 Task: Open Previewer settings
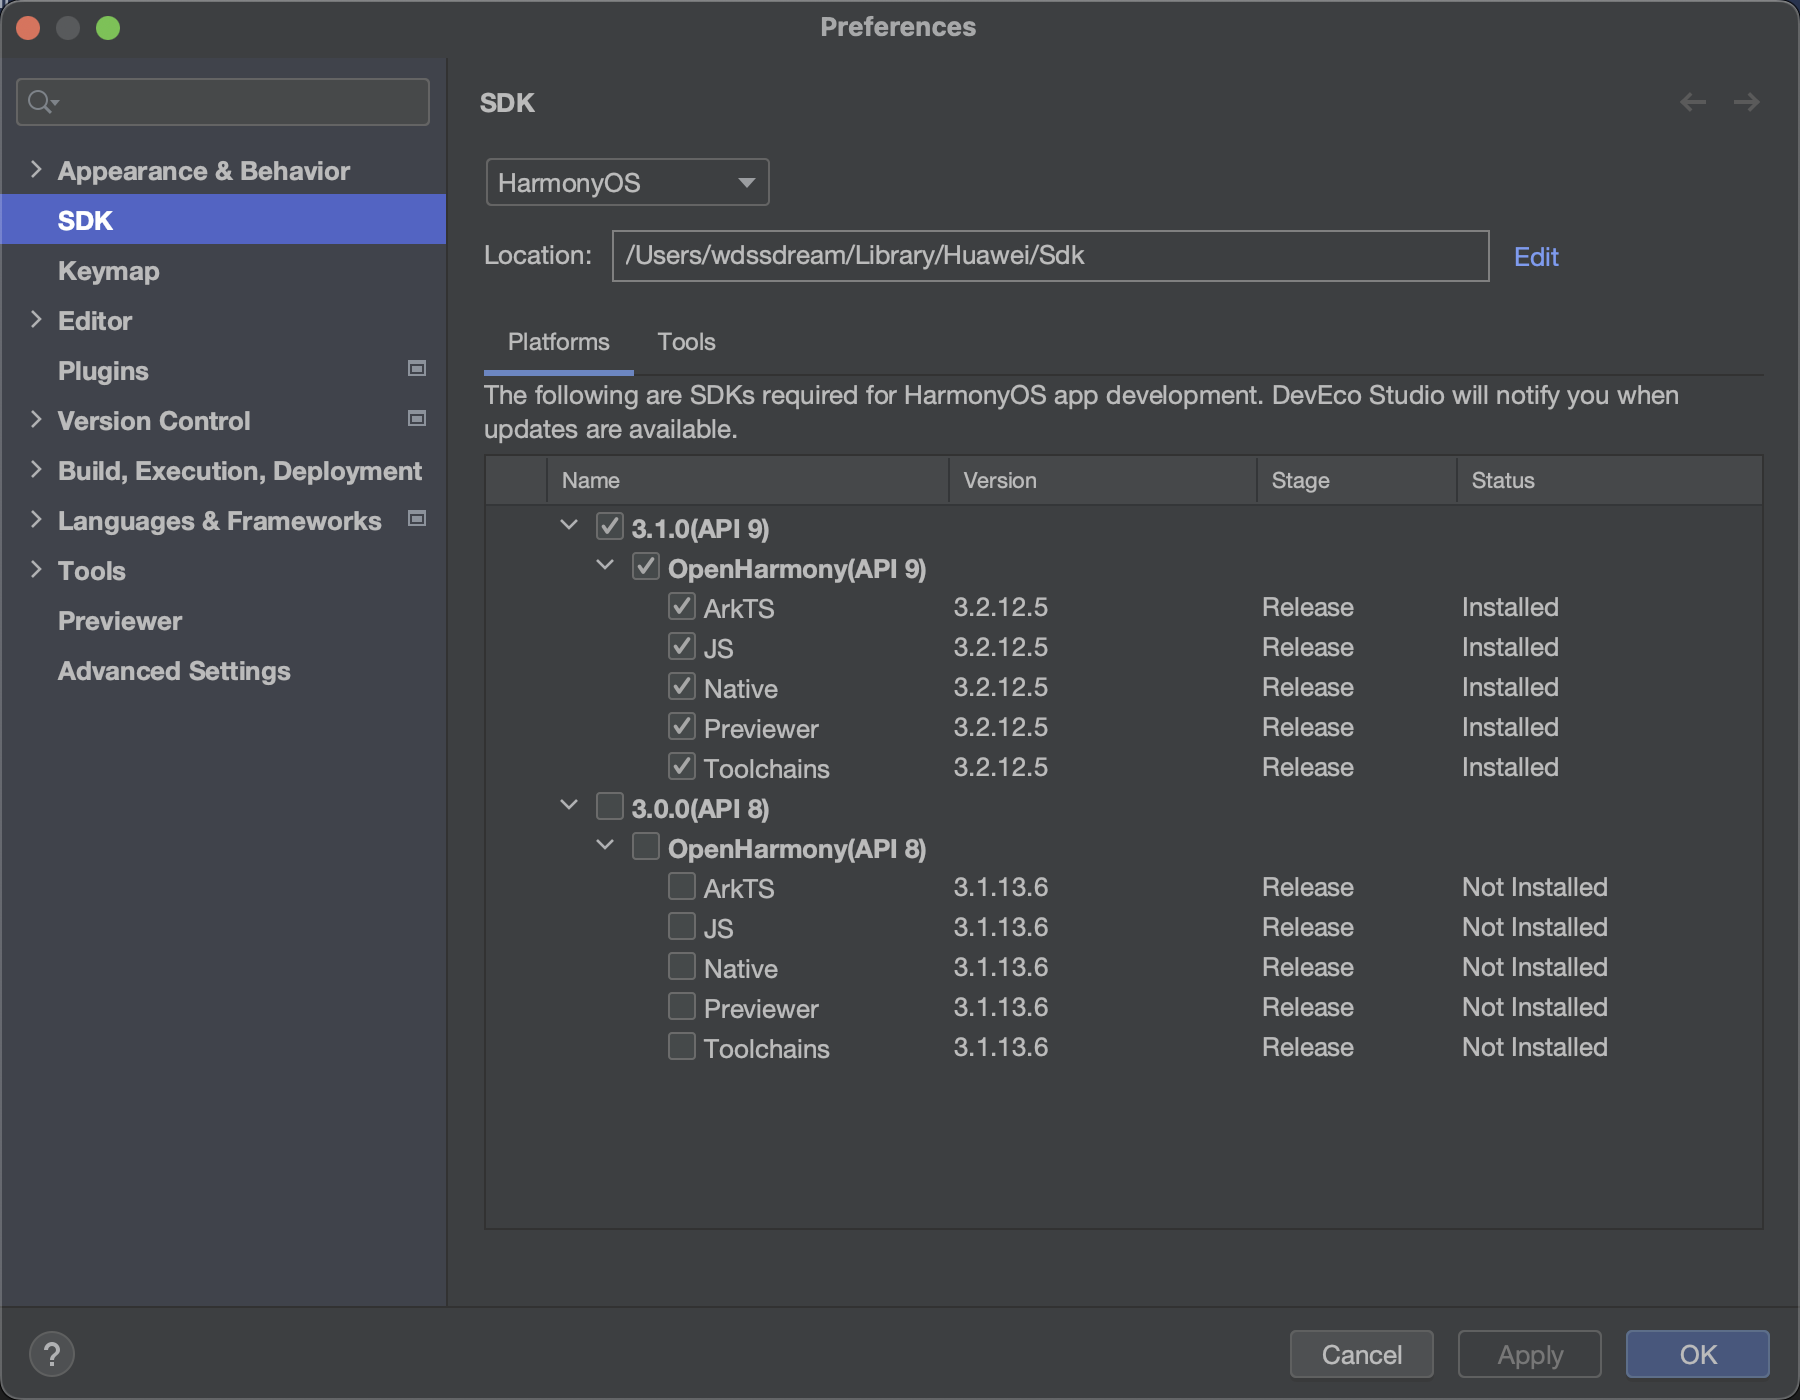point(120,621)
